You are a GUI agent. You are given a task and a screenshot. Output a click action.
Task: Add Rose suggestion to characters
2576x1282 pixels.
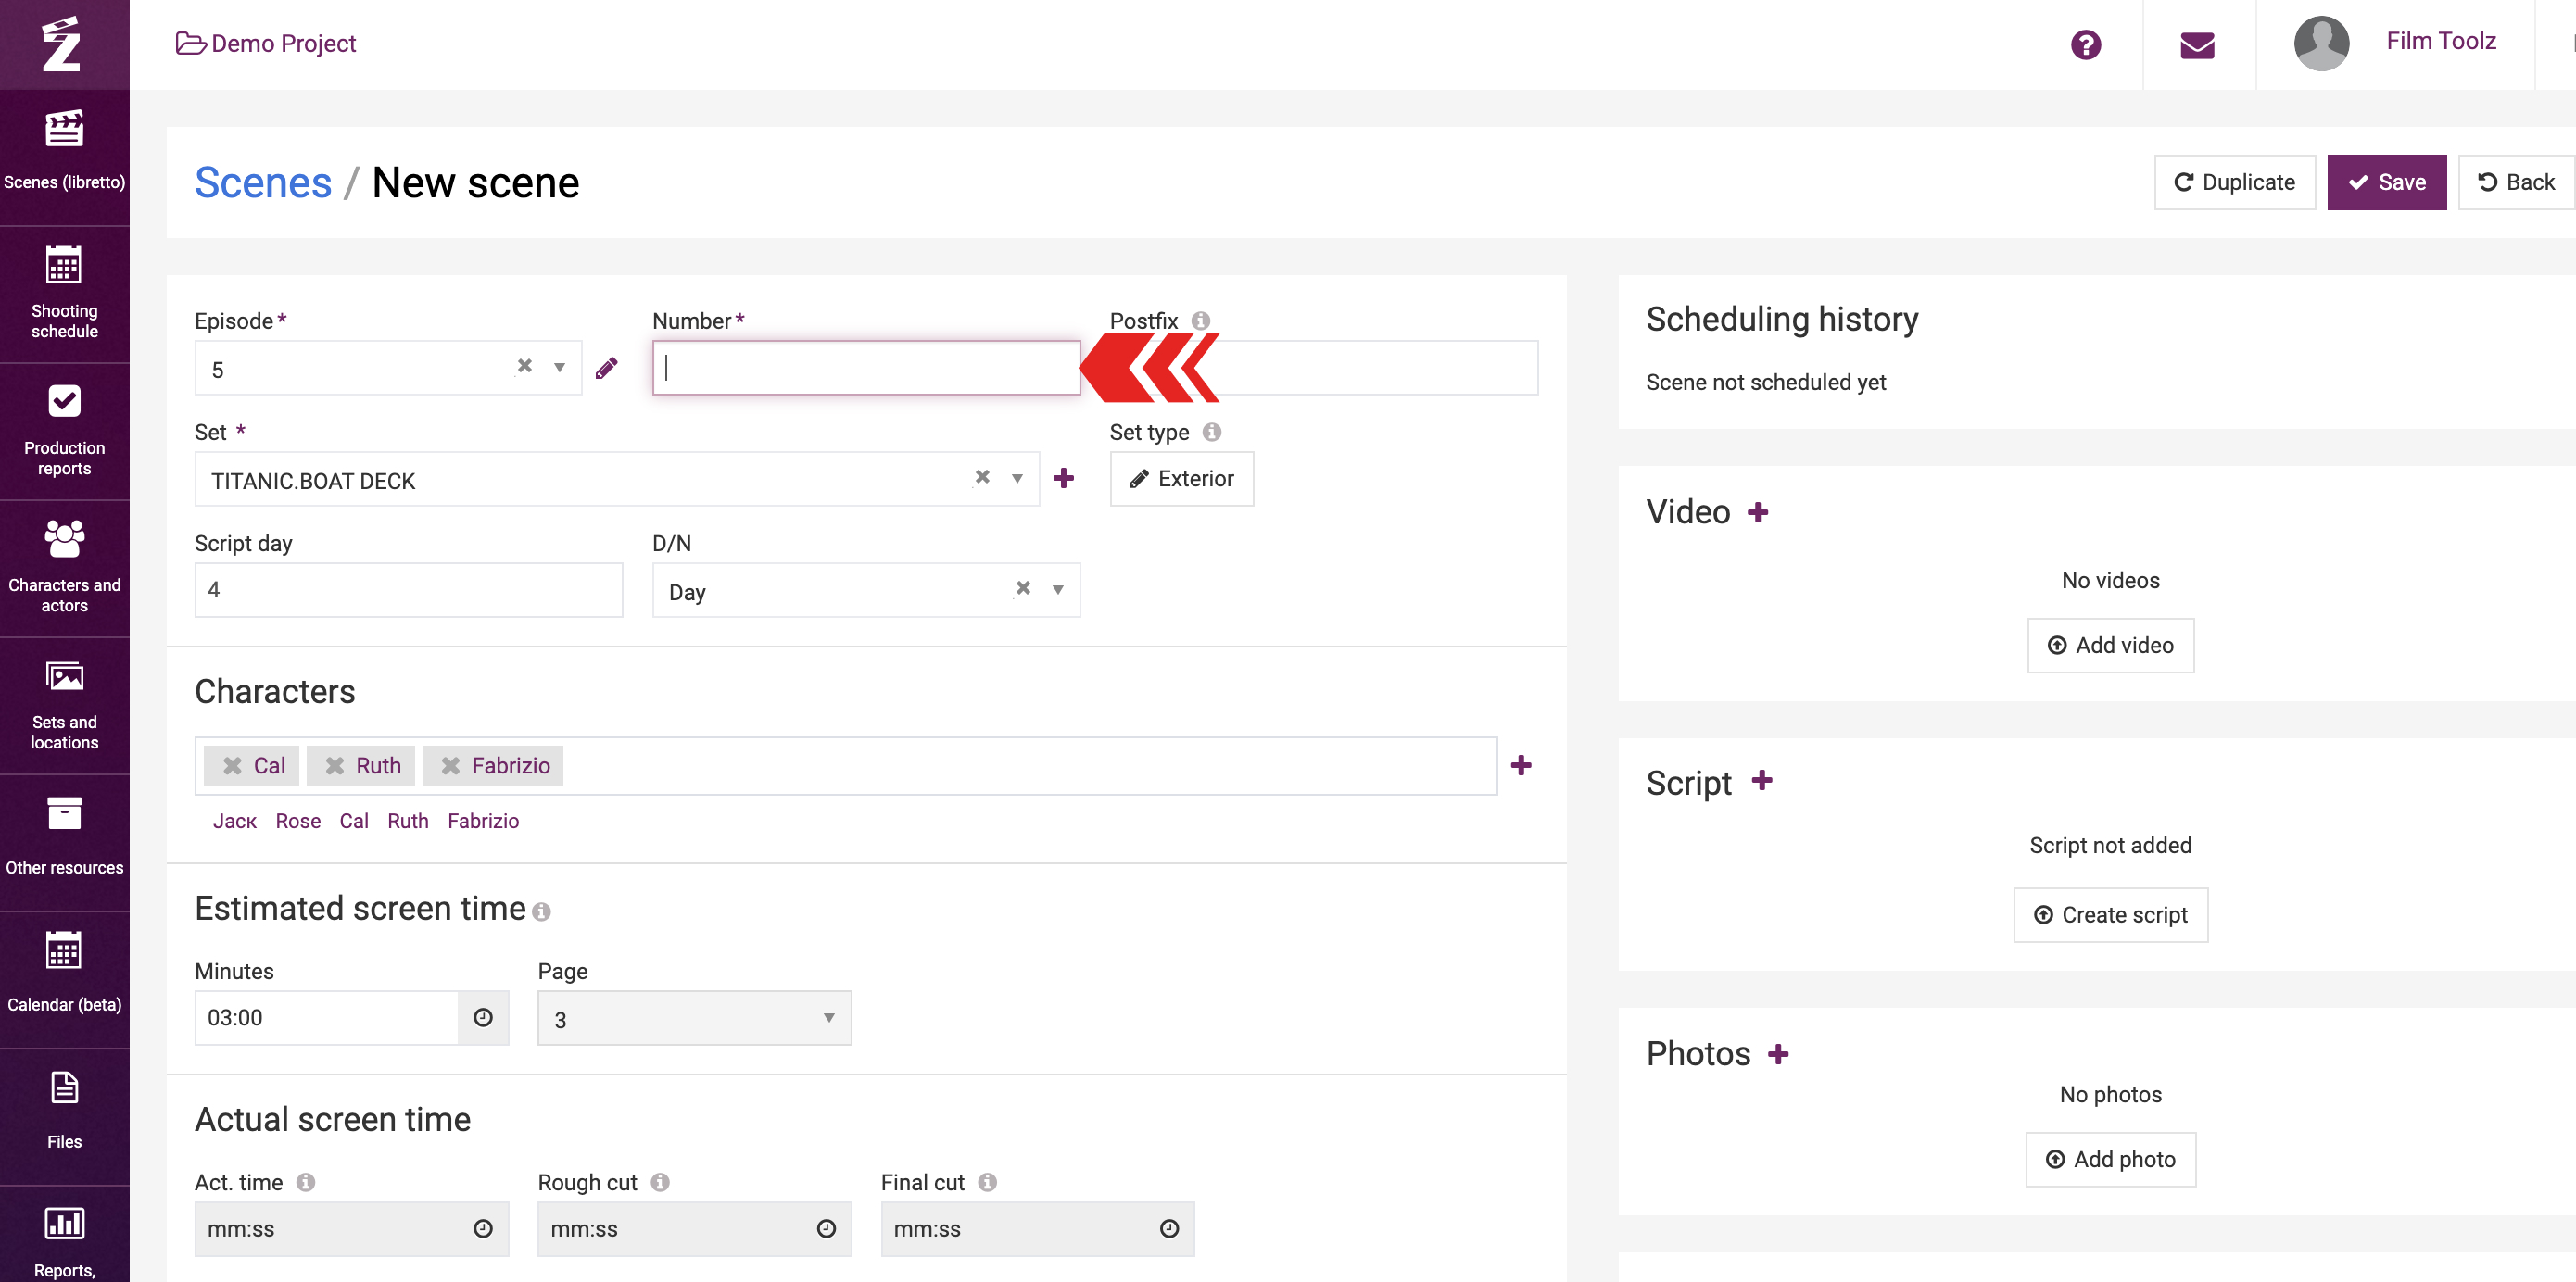(x=298, y=821)
